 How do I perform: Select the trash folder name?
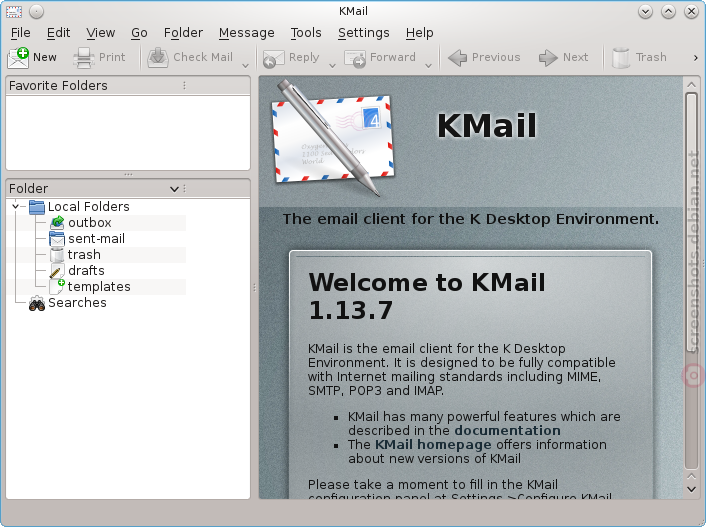(x=84, y=255)
